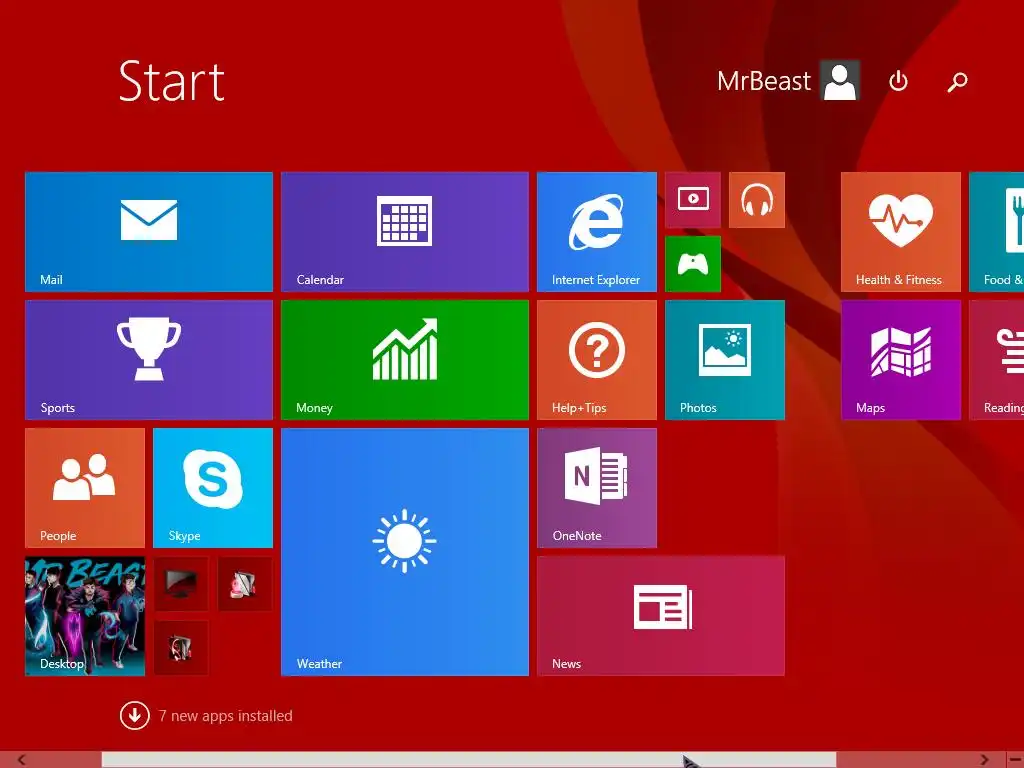Open the People tile
Screen dimensions: 1024x768
(85, 488)
